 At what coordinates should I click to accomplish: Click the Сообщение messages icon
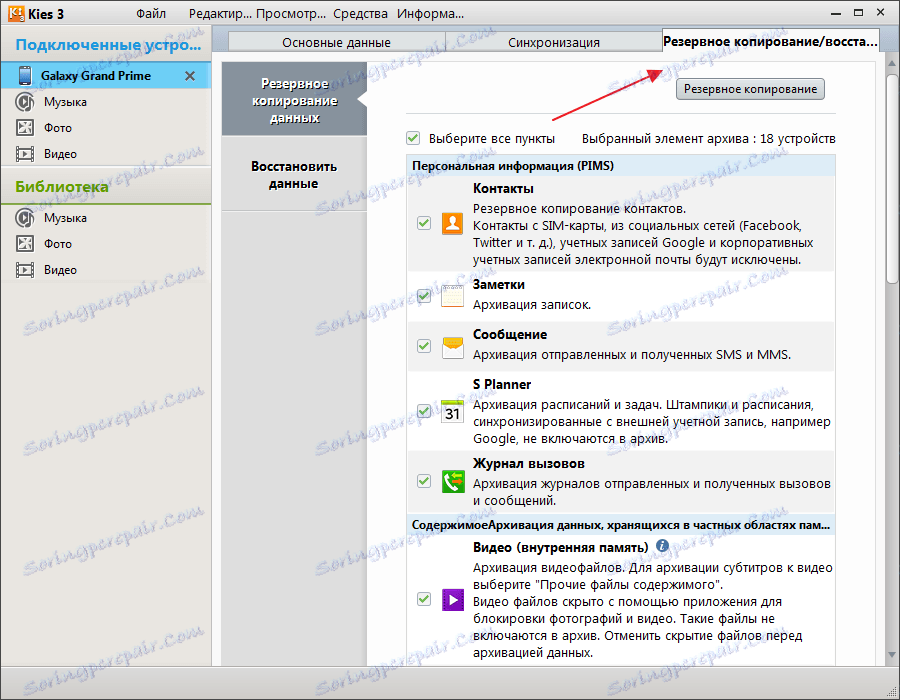click(x=452, y=347)
